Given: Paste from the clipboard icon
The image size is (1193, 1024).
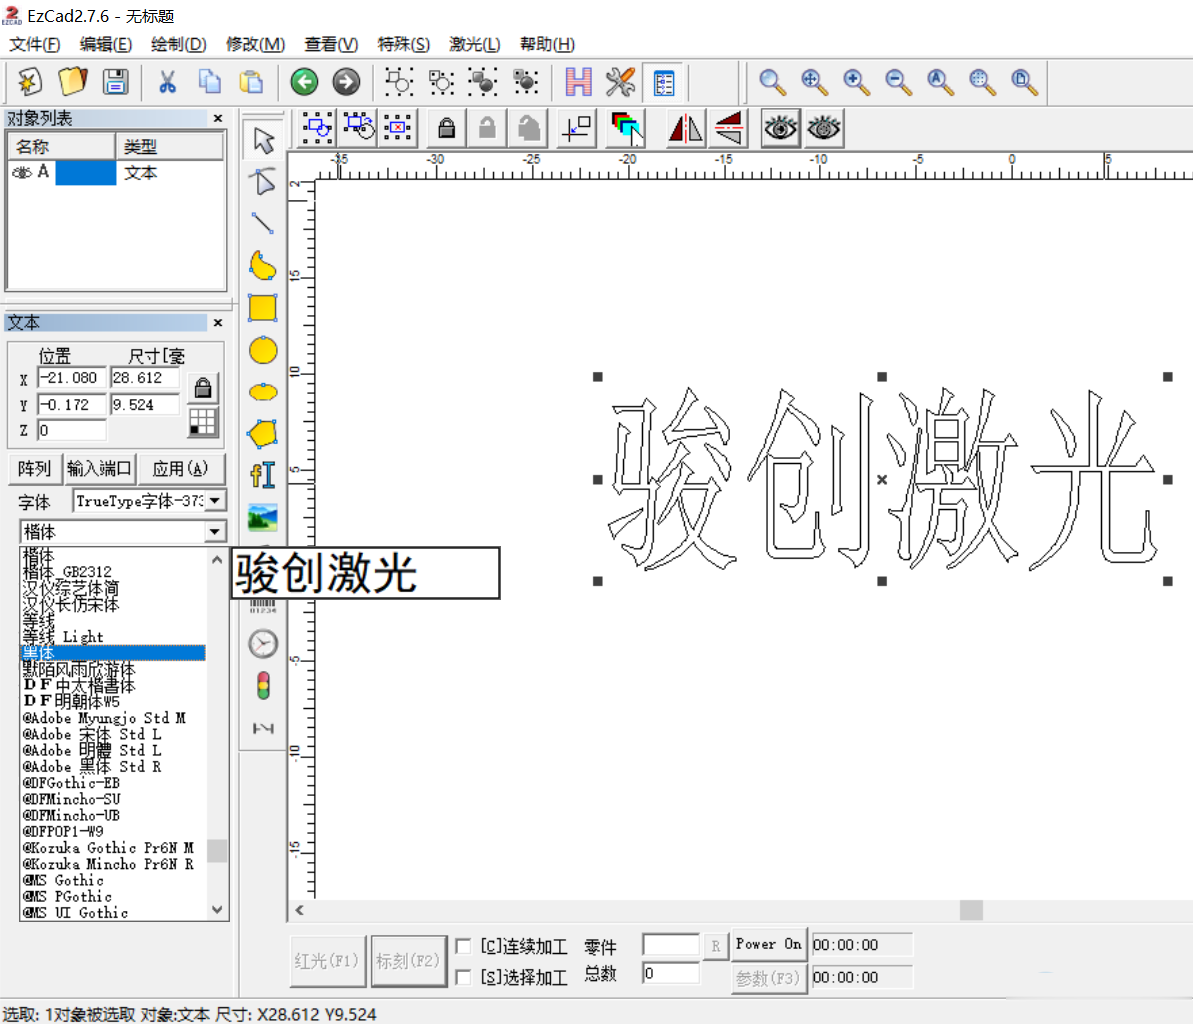Looking at the screenshot, I should (x=251, y=81).
